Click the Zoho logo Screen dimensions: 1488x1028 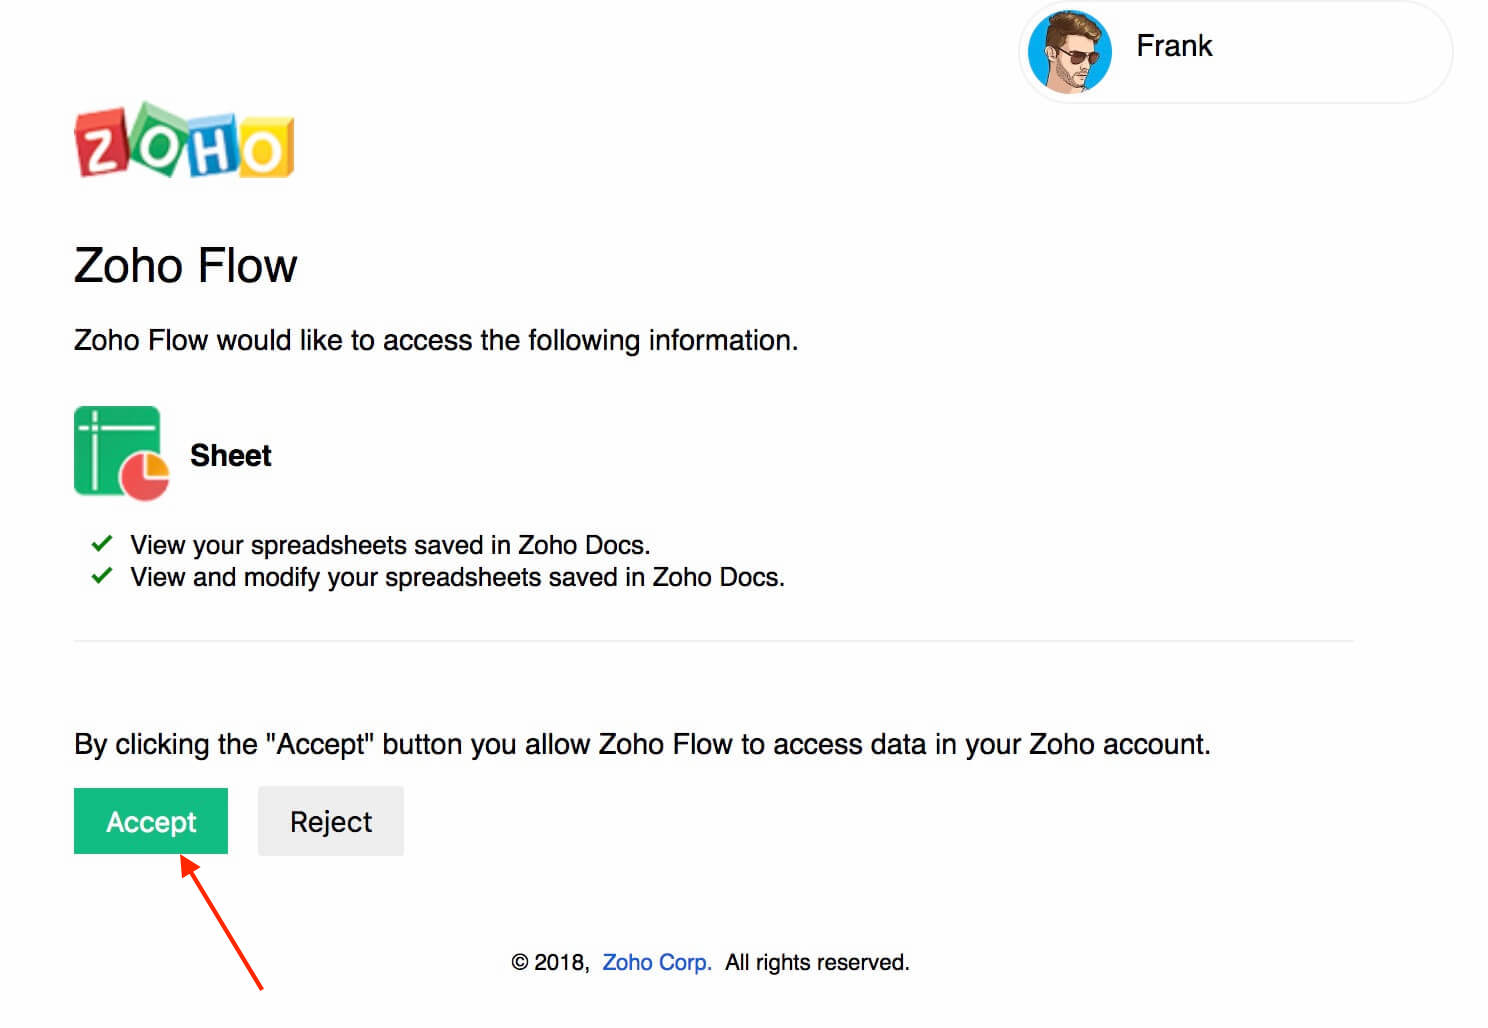[x=184, y=141]
